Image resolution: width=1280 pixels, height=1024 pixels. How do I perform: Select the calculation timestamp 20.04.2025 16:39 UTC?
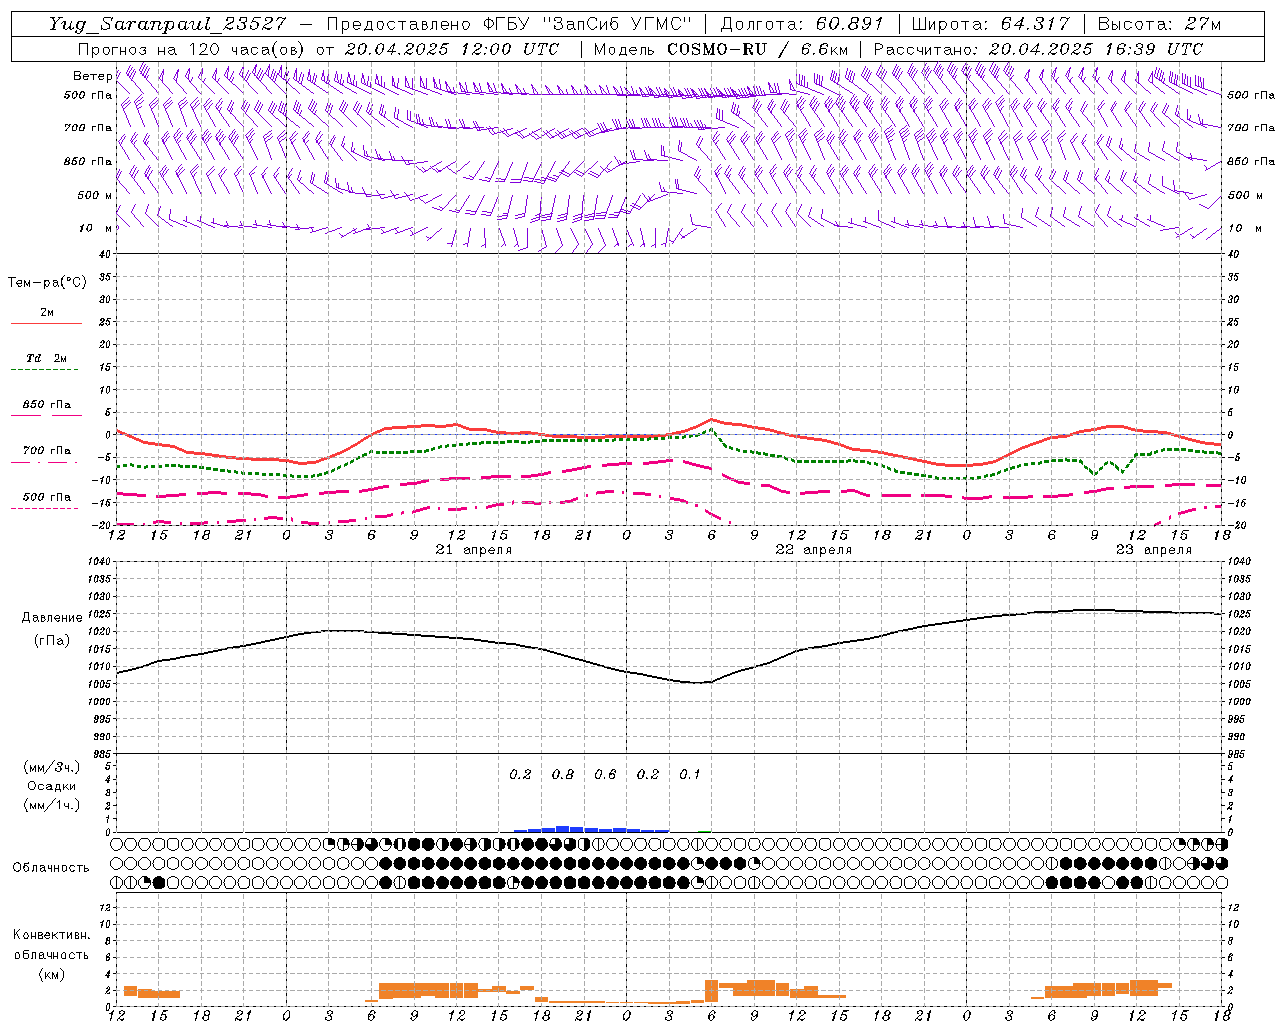1095,49
